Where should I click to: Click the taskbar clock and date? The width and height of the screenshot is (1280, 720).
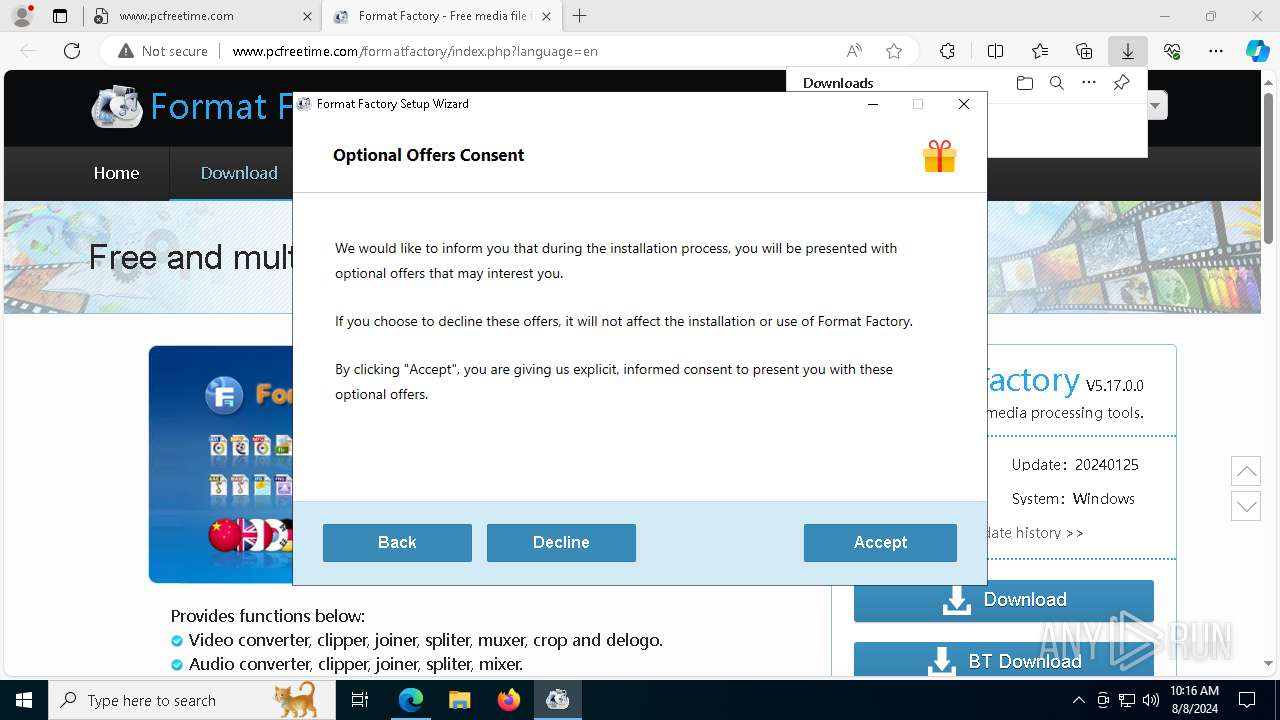[x=1194, y=700]
